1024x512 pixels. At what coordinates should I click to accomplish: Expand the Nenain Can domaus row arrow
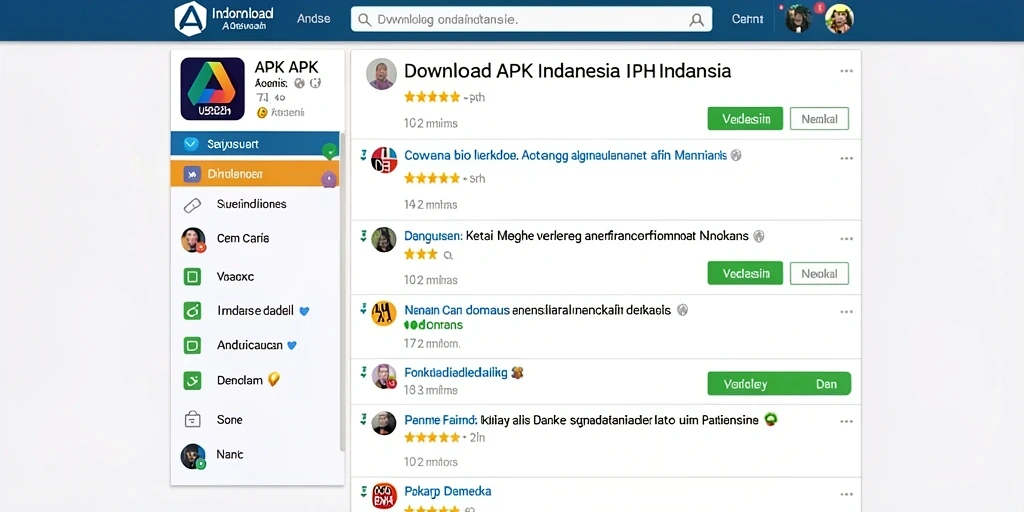coord(363,310)
